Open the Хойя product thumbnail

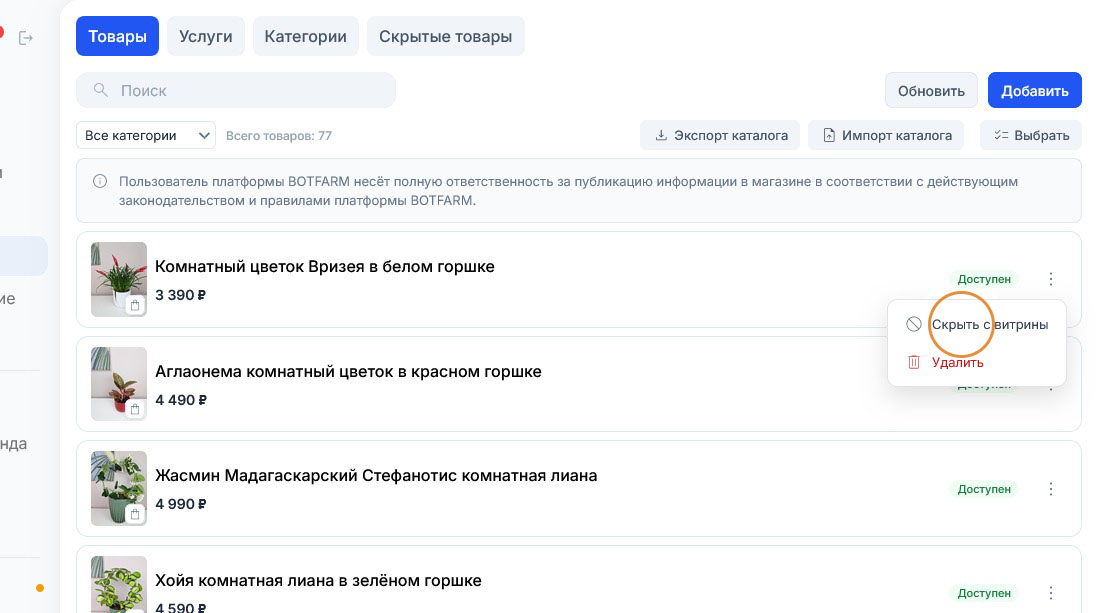point(119,584)
